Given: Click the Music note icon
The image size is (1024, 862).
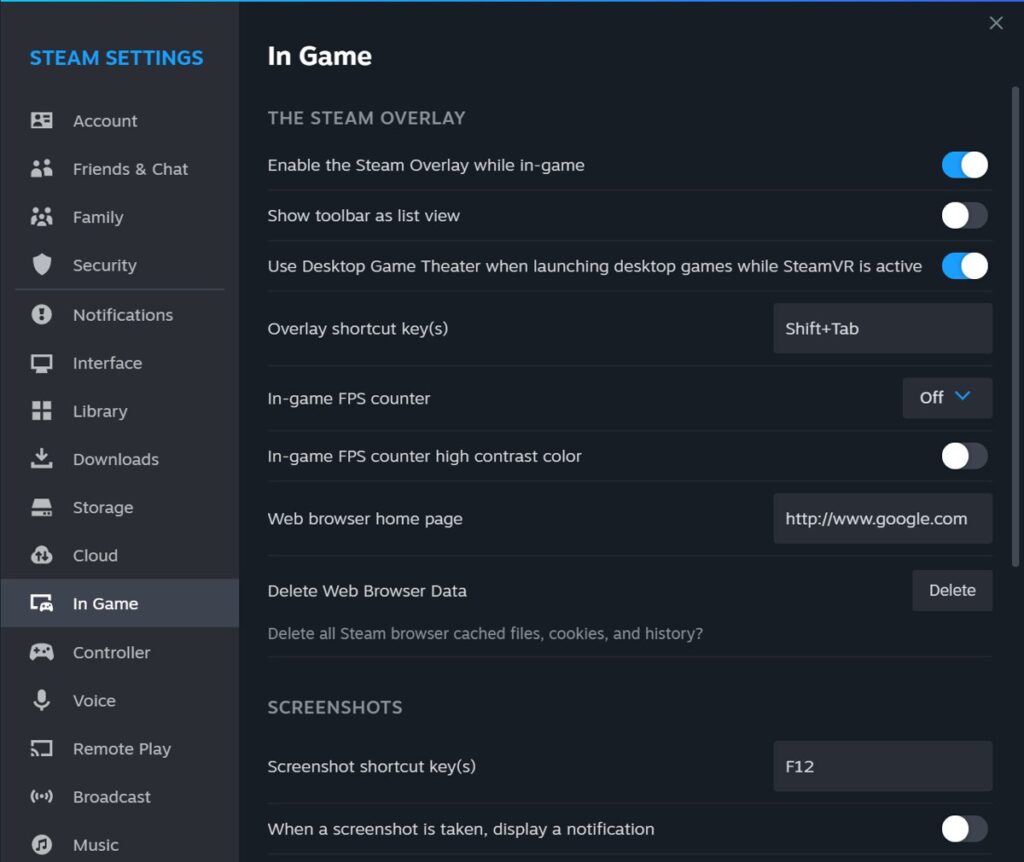Looking at the screenshot, I should point(42,844).
